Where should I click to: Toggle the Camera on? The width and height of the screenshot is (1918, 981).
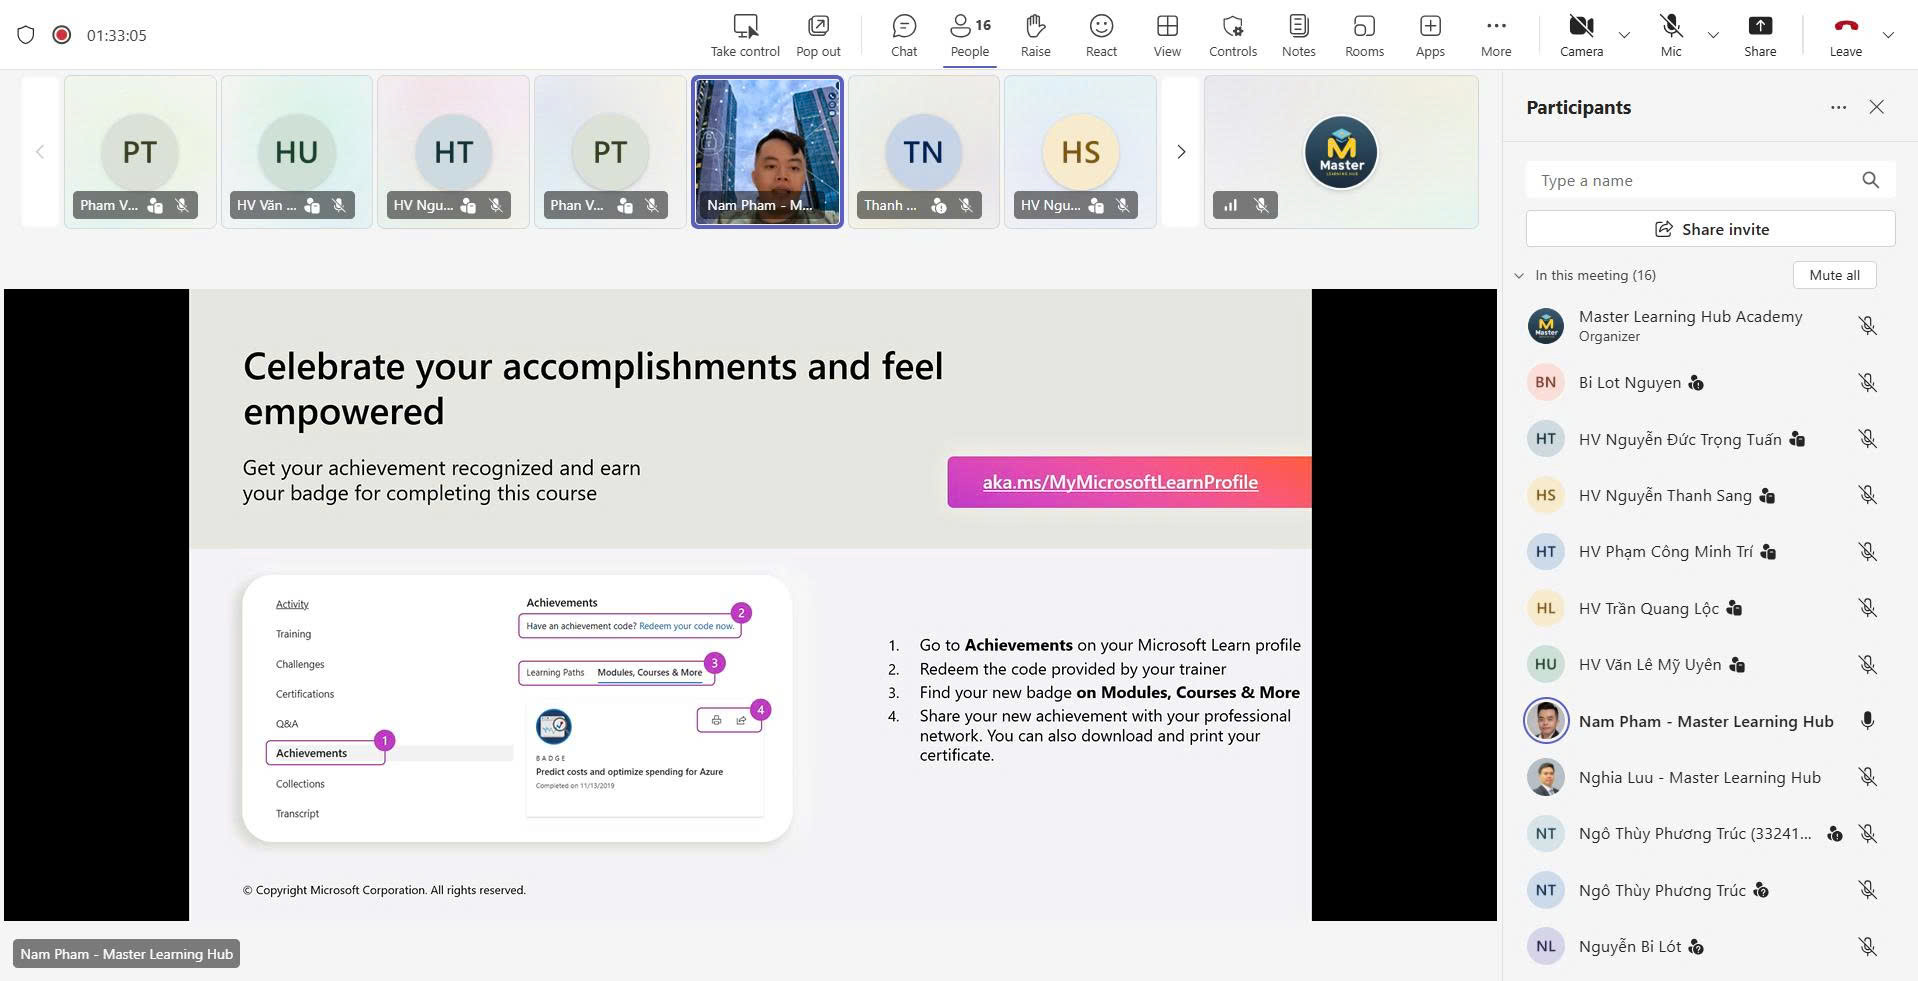[x=1580, y=35]
